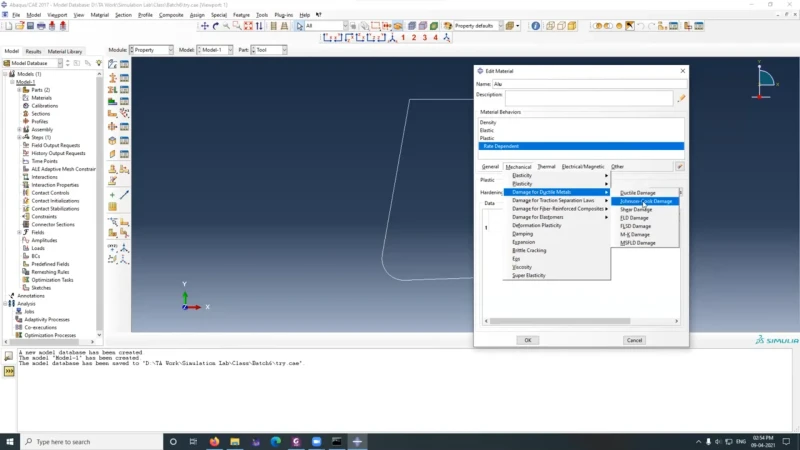This screenshot has width=800, height=450.
Task: Switch to the Material Library tab
Action: (65, 52)
